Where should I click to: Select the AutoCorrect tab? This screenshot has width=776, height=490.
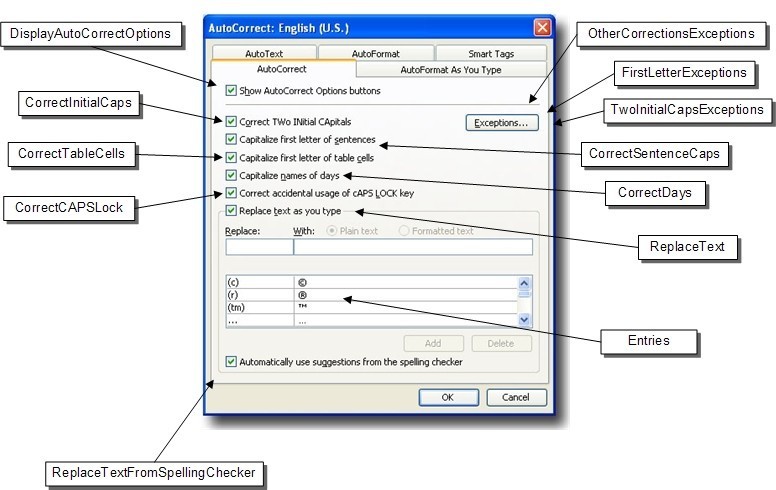(x=282, y=69)
